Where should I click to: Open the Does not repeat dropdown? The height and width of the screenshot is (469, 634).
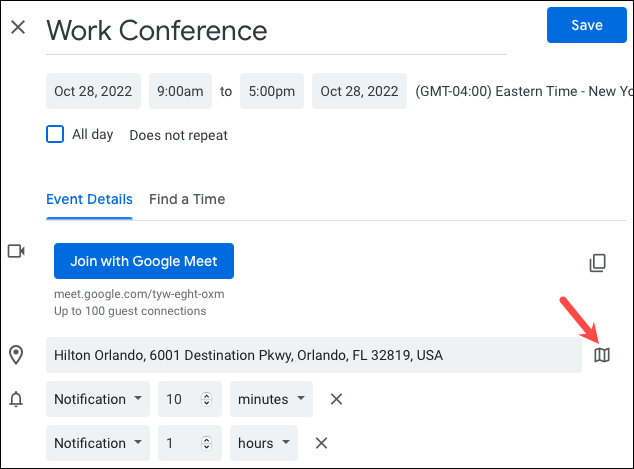pos(178,135)
